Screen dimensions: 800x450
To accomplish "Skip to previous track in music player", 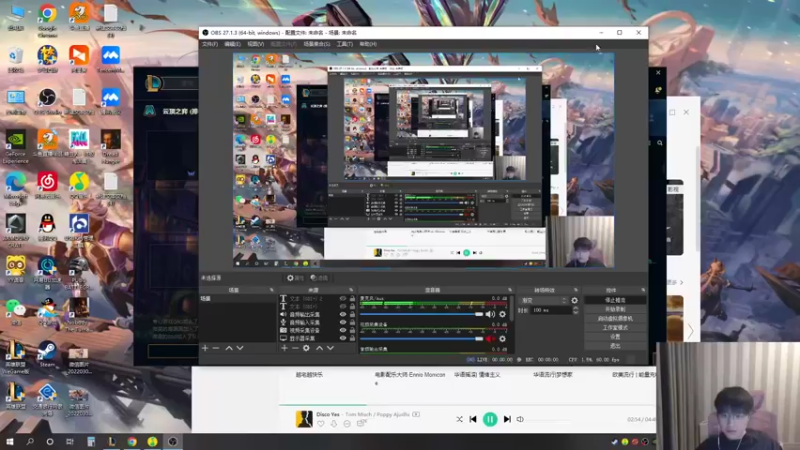I will click(x=473, y=419).
